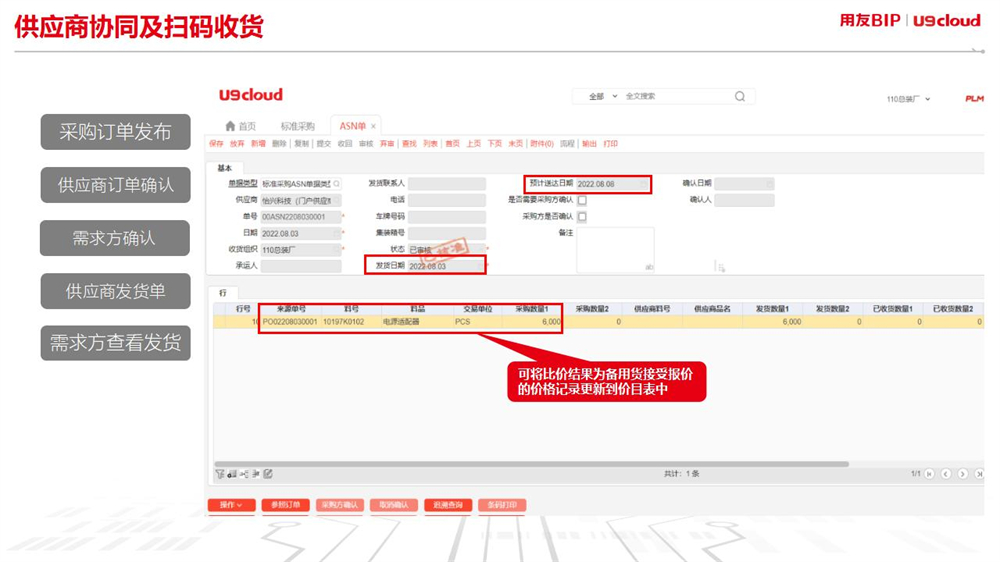Select the 基本 section tab
1000x562 pixels.
click(x=224, y=168)
